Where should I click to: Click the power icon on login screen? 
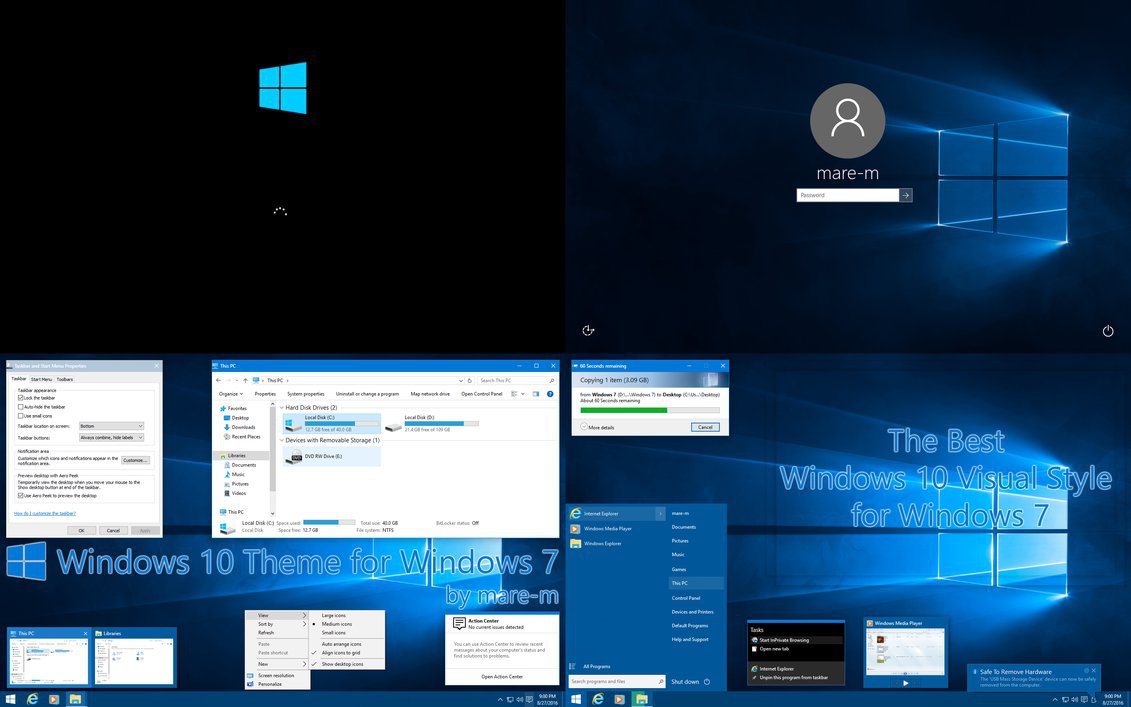pyautogui.click(x=1107, y=331)
